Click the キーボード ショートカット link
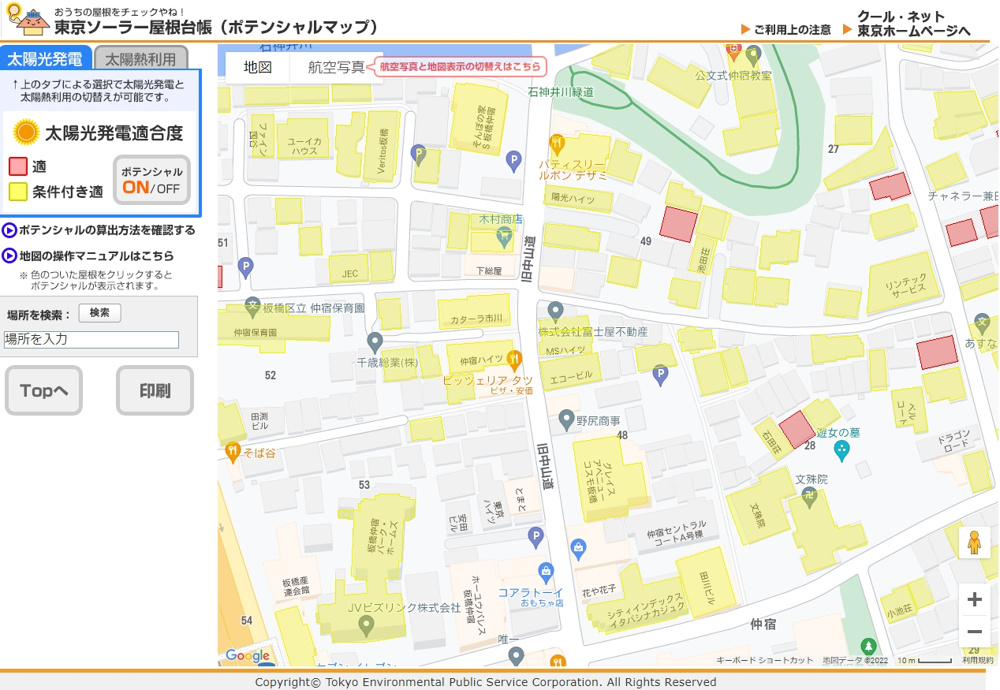The height and width of the screenshot is (690, 1000). tap(765, 661)
